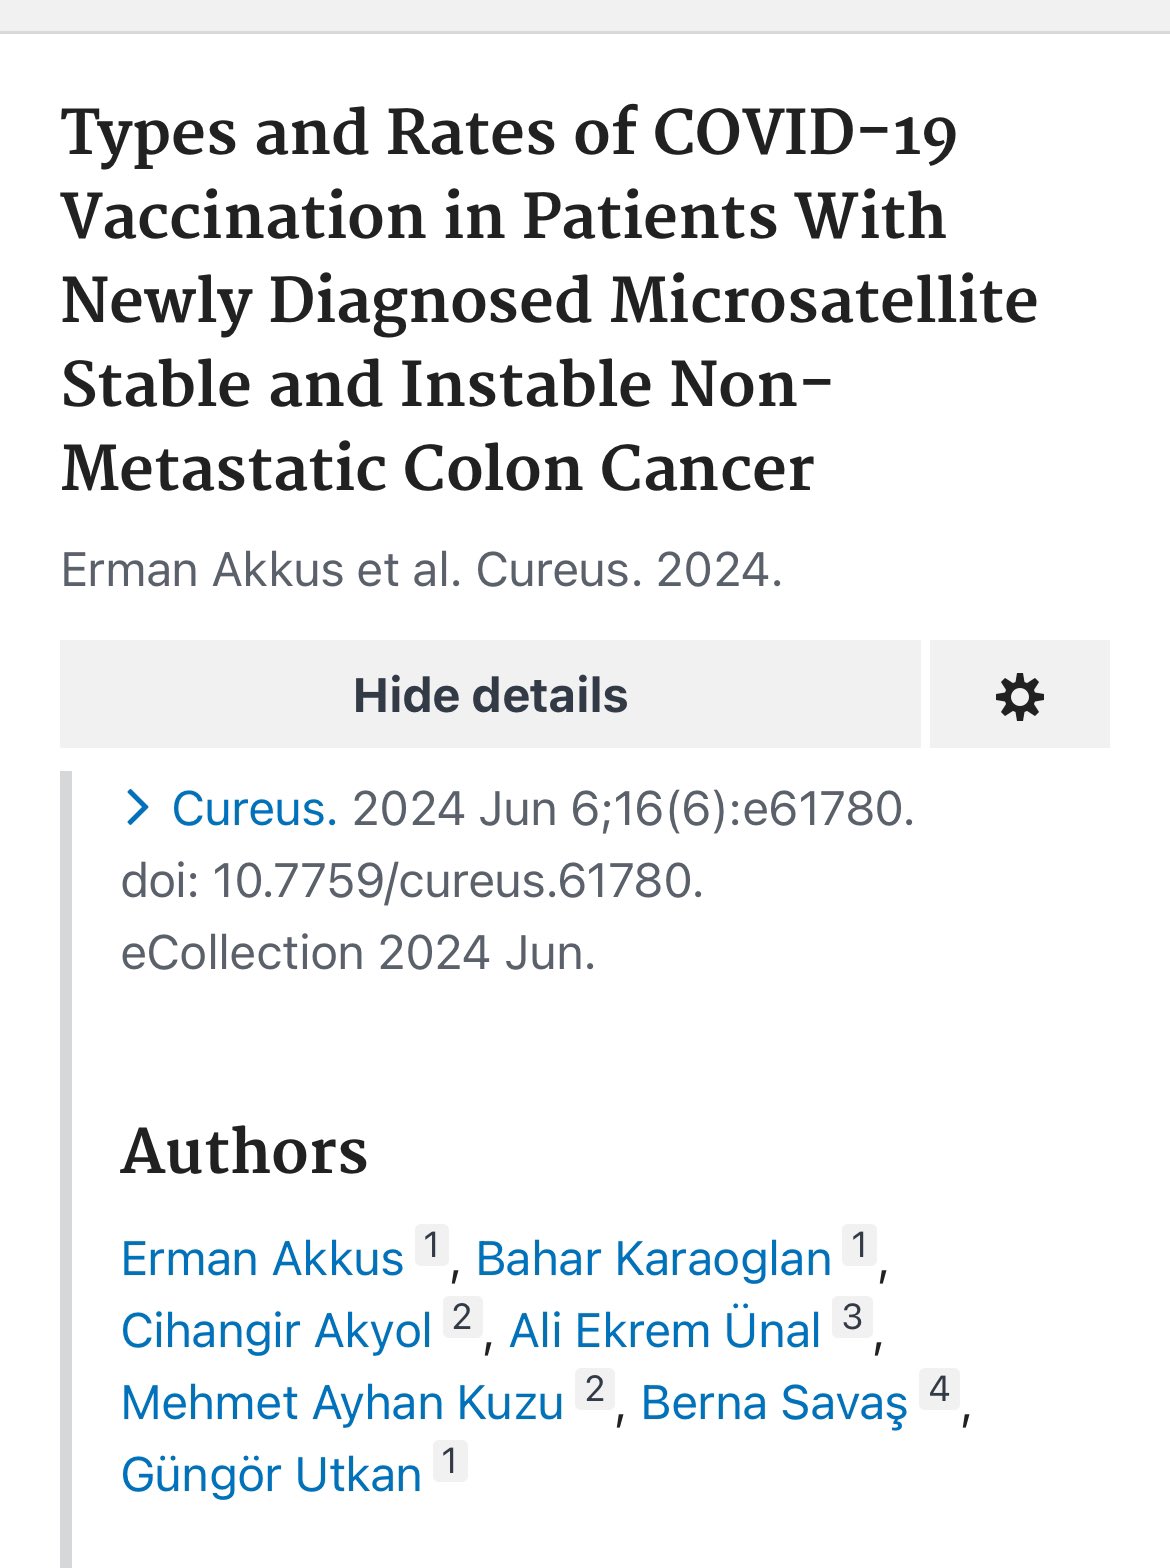This screenshot has width=1170, height=1568.
Task: Open author Berna Savaş
Action: point(774,1402)
